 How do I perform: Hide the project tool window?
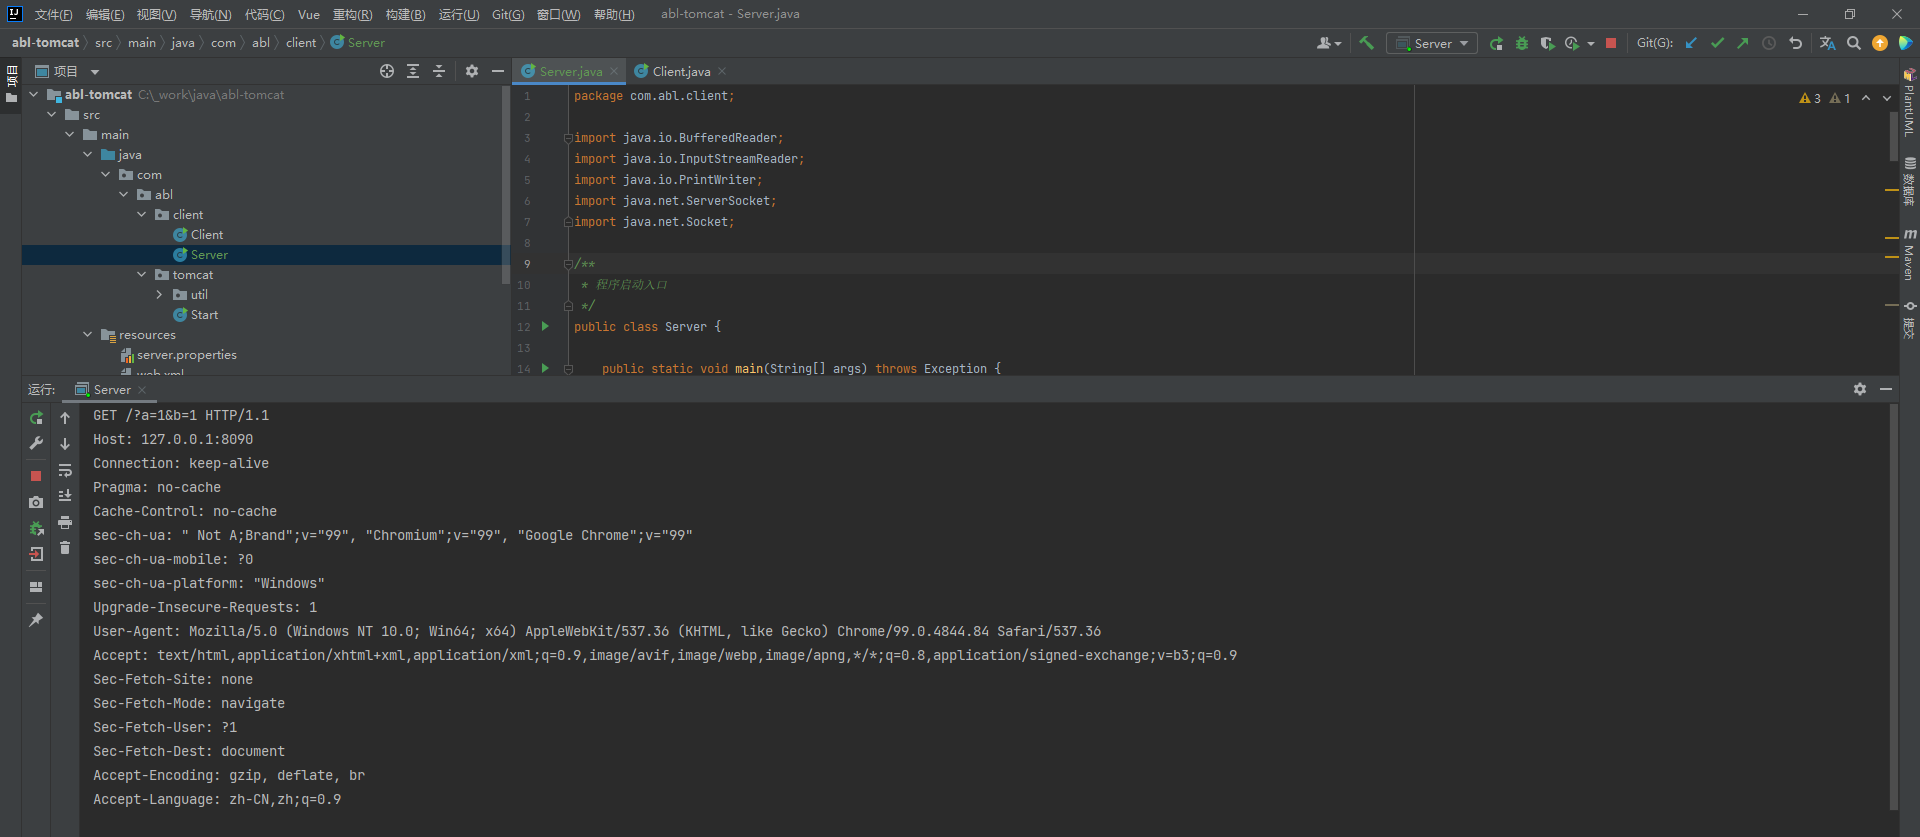[x=498, y=71]
